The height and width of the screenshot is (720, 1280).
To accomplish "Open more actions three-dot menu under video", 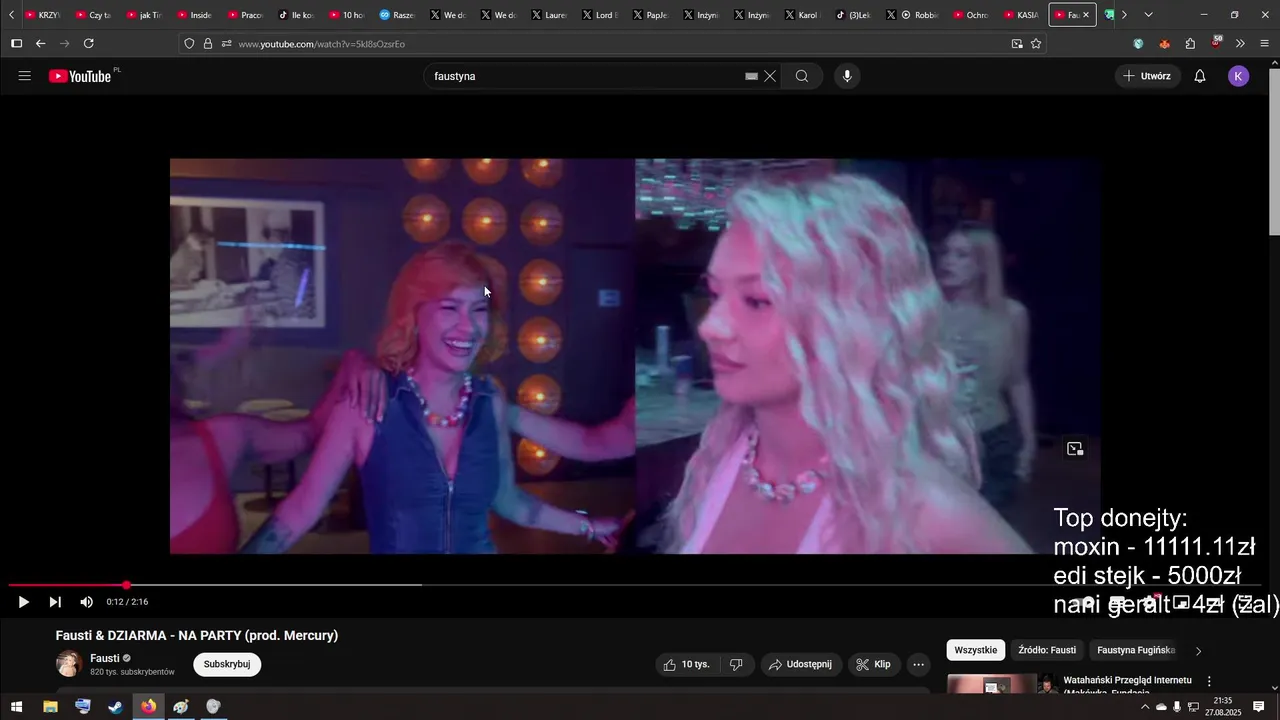I will pos(919,664).
